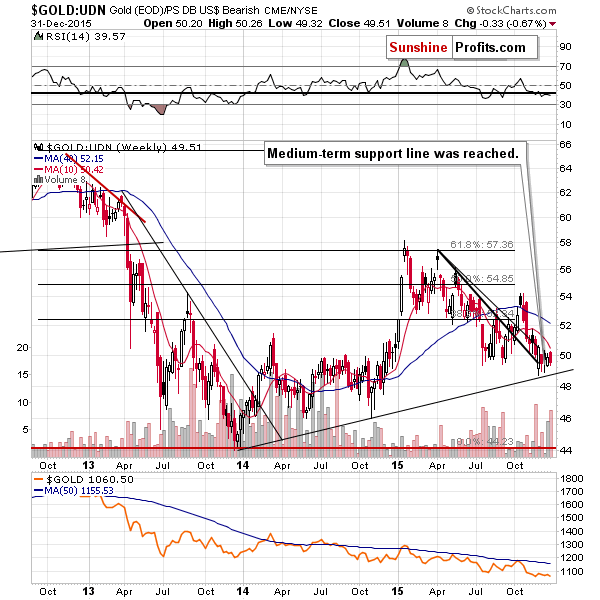The image size is (600, 600).
Task: Click the 'Medium-term support line was reached.' annotation
Action: point(393,153)
